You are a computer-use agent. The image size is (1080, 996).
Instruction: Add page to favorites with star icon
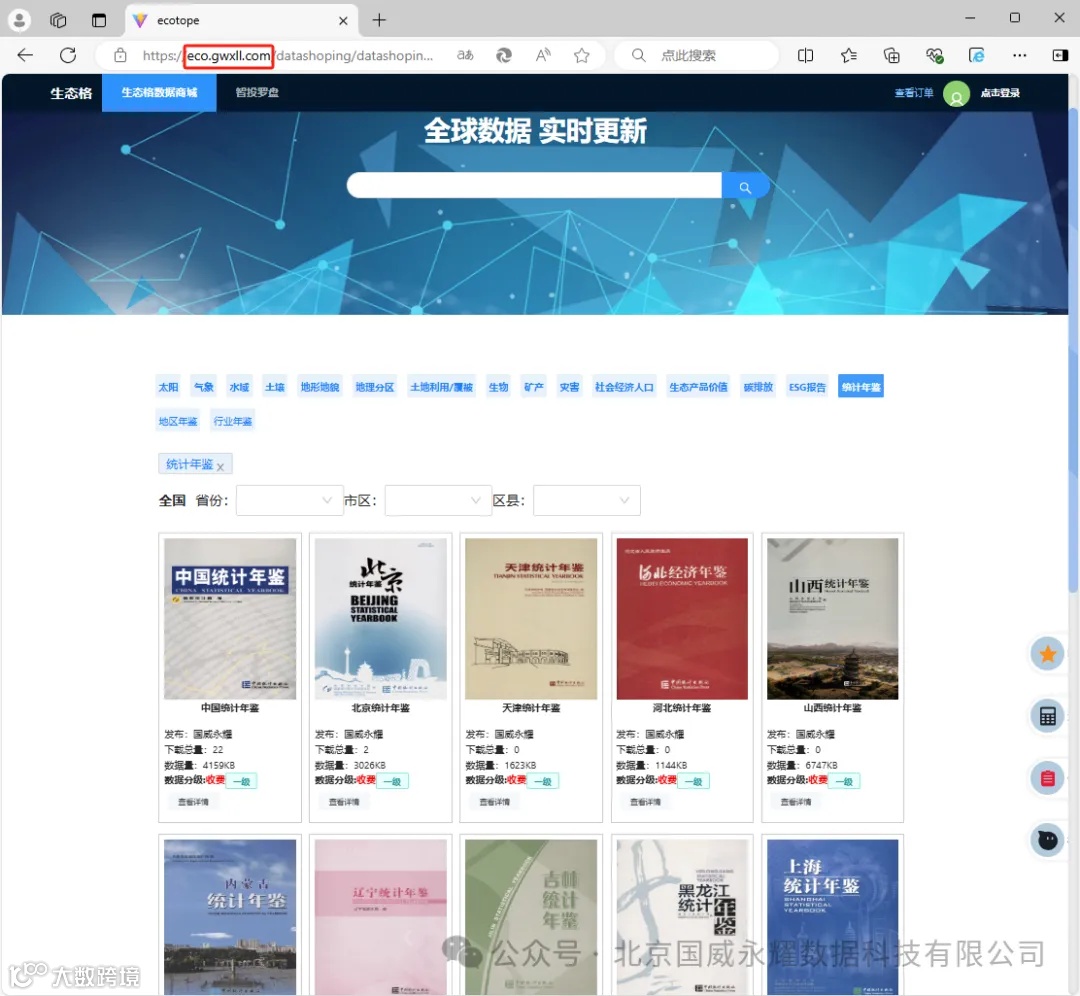coord(582,55)
